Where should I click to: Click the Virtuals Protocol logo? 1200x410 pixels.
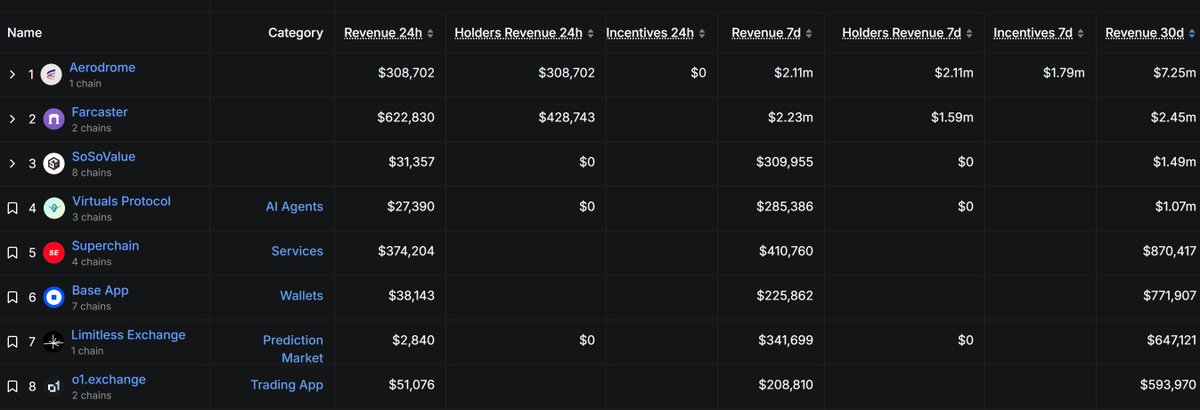click(53, 209)
